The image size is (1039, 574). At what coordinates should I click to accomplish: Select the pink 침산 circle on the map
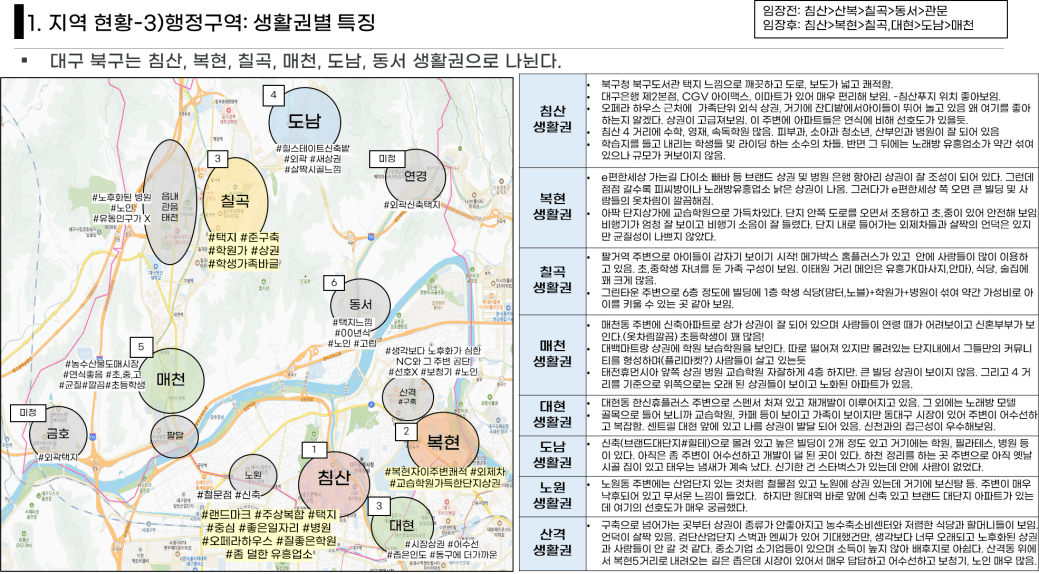click(x=333, y=485)
